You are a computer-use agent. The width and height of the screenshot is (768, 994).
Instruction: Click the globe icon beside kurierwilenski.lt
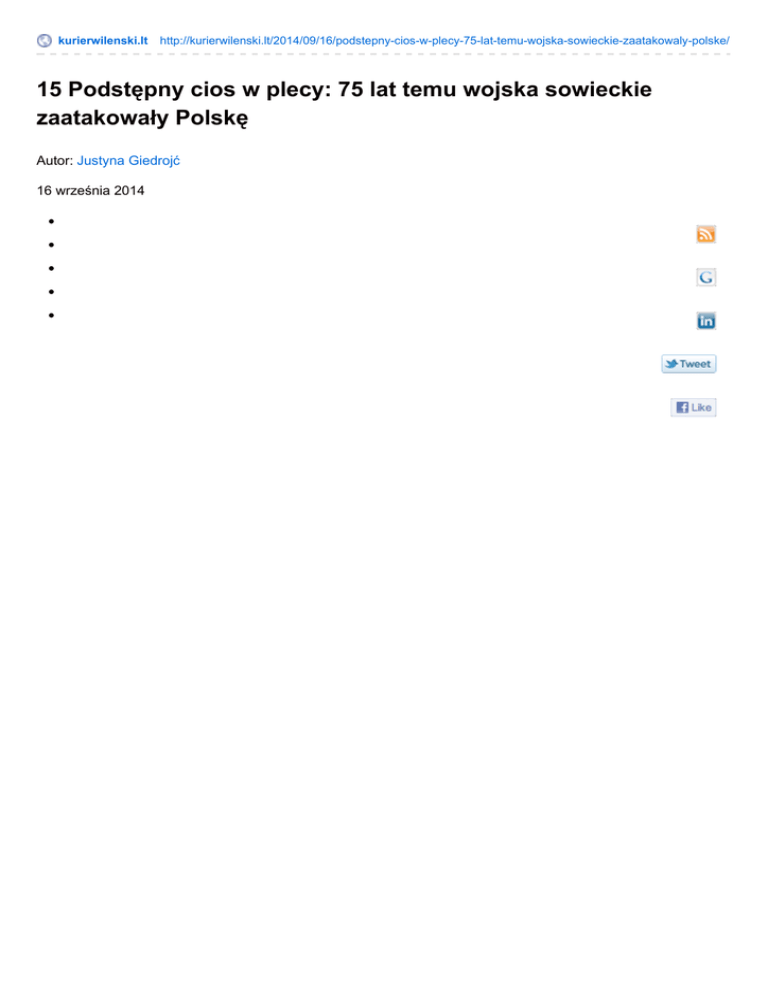44,41
